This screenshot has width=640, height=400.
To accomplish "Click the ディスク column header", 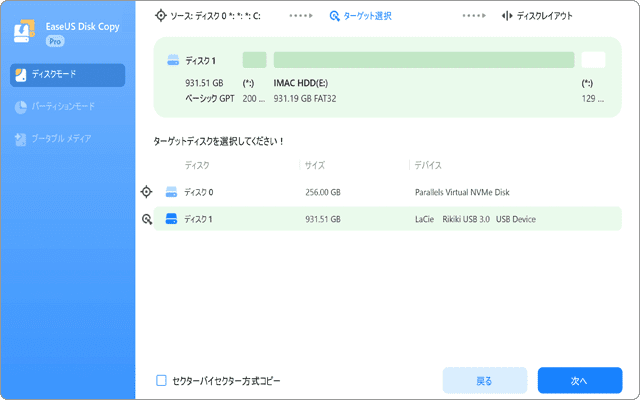I will 197,165.
